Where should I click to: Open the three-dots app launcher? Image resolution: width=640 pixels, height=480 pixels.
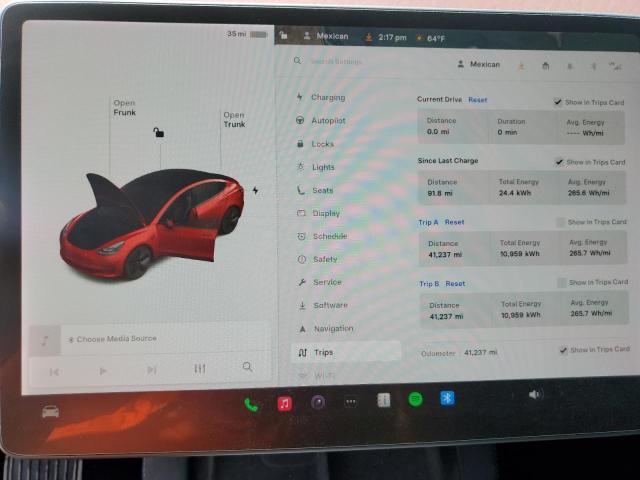click(351, 402)
